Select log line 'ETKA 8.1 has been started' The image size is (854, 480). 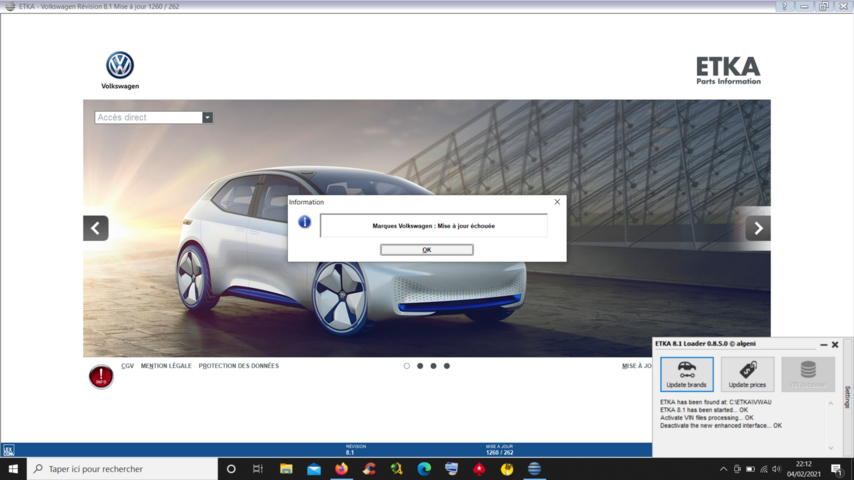tap(704, 410)
